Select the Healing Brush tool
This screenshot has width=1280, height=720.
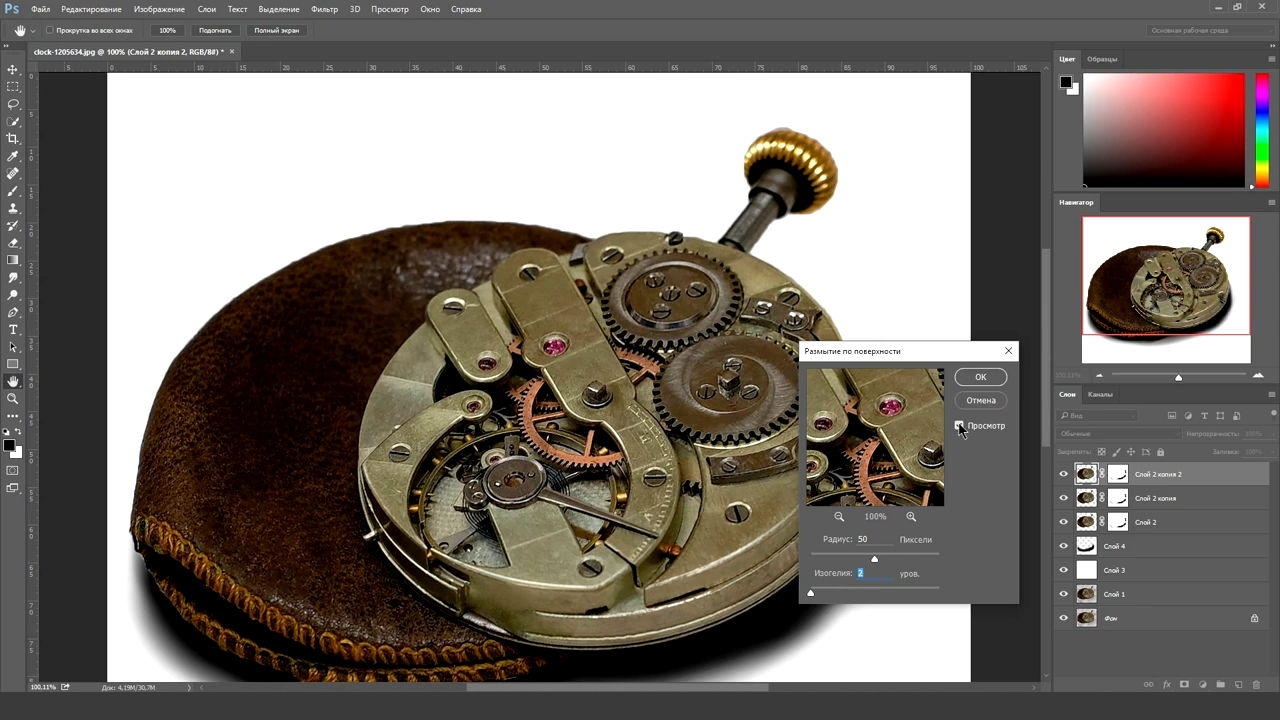click(x=13, y=173)
